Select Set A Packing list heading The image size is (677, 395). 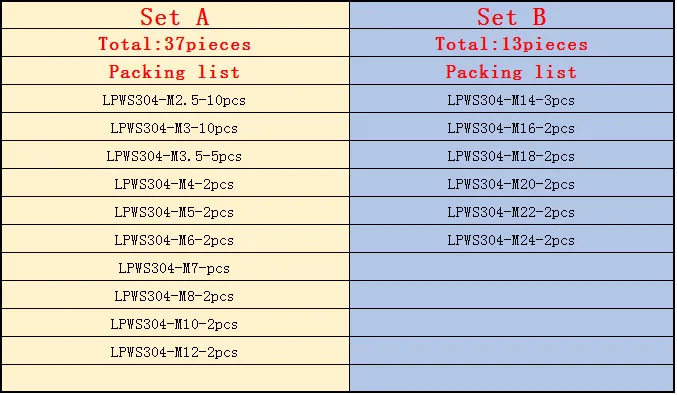point(175,71)
